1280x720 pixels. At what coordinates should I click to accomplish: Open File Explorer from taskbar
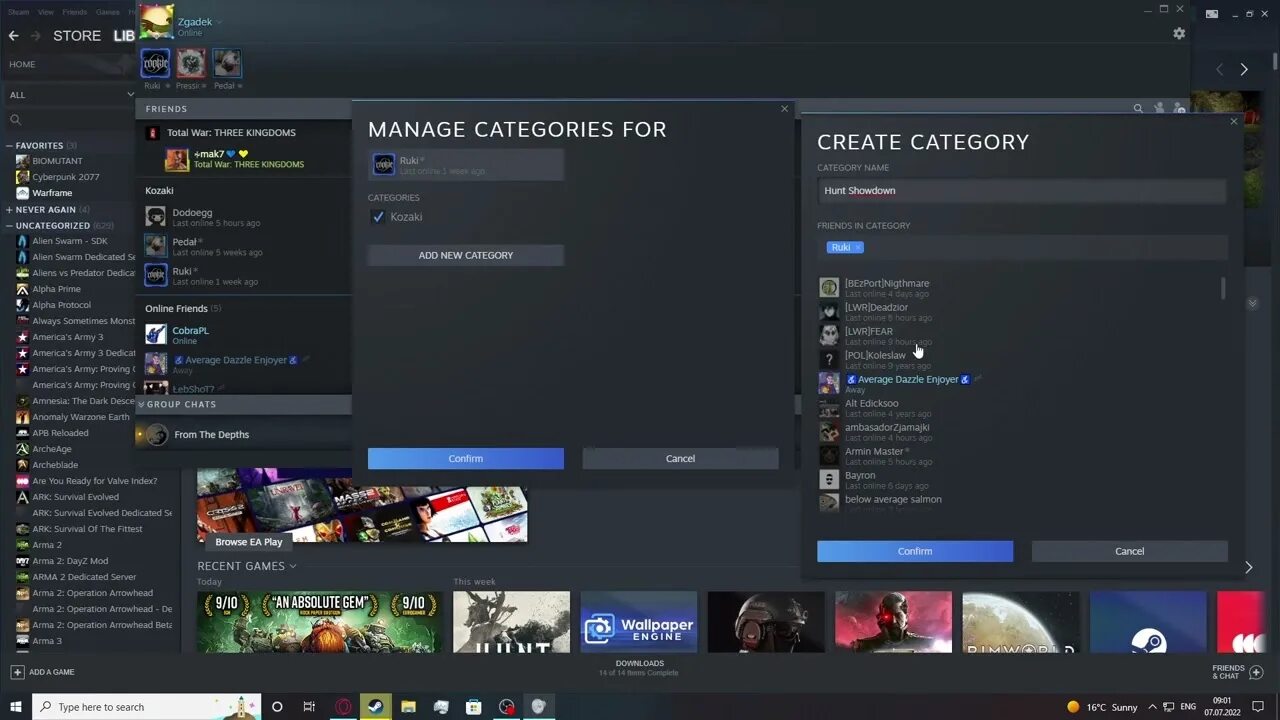408,706
